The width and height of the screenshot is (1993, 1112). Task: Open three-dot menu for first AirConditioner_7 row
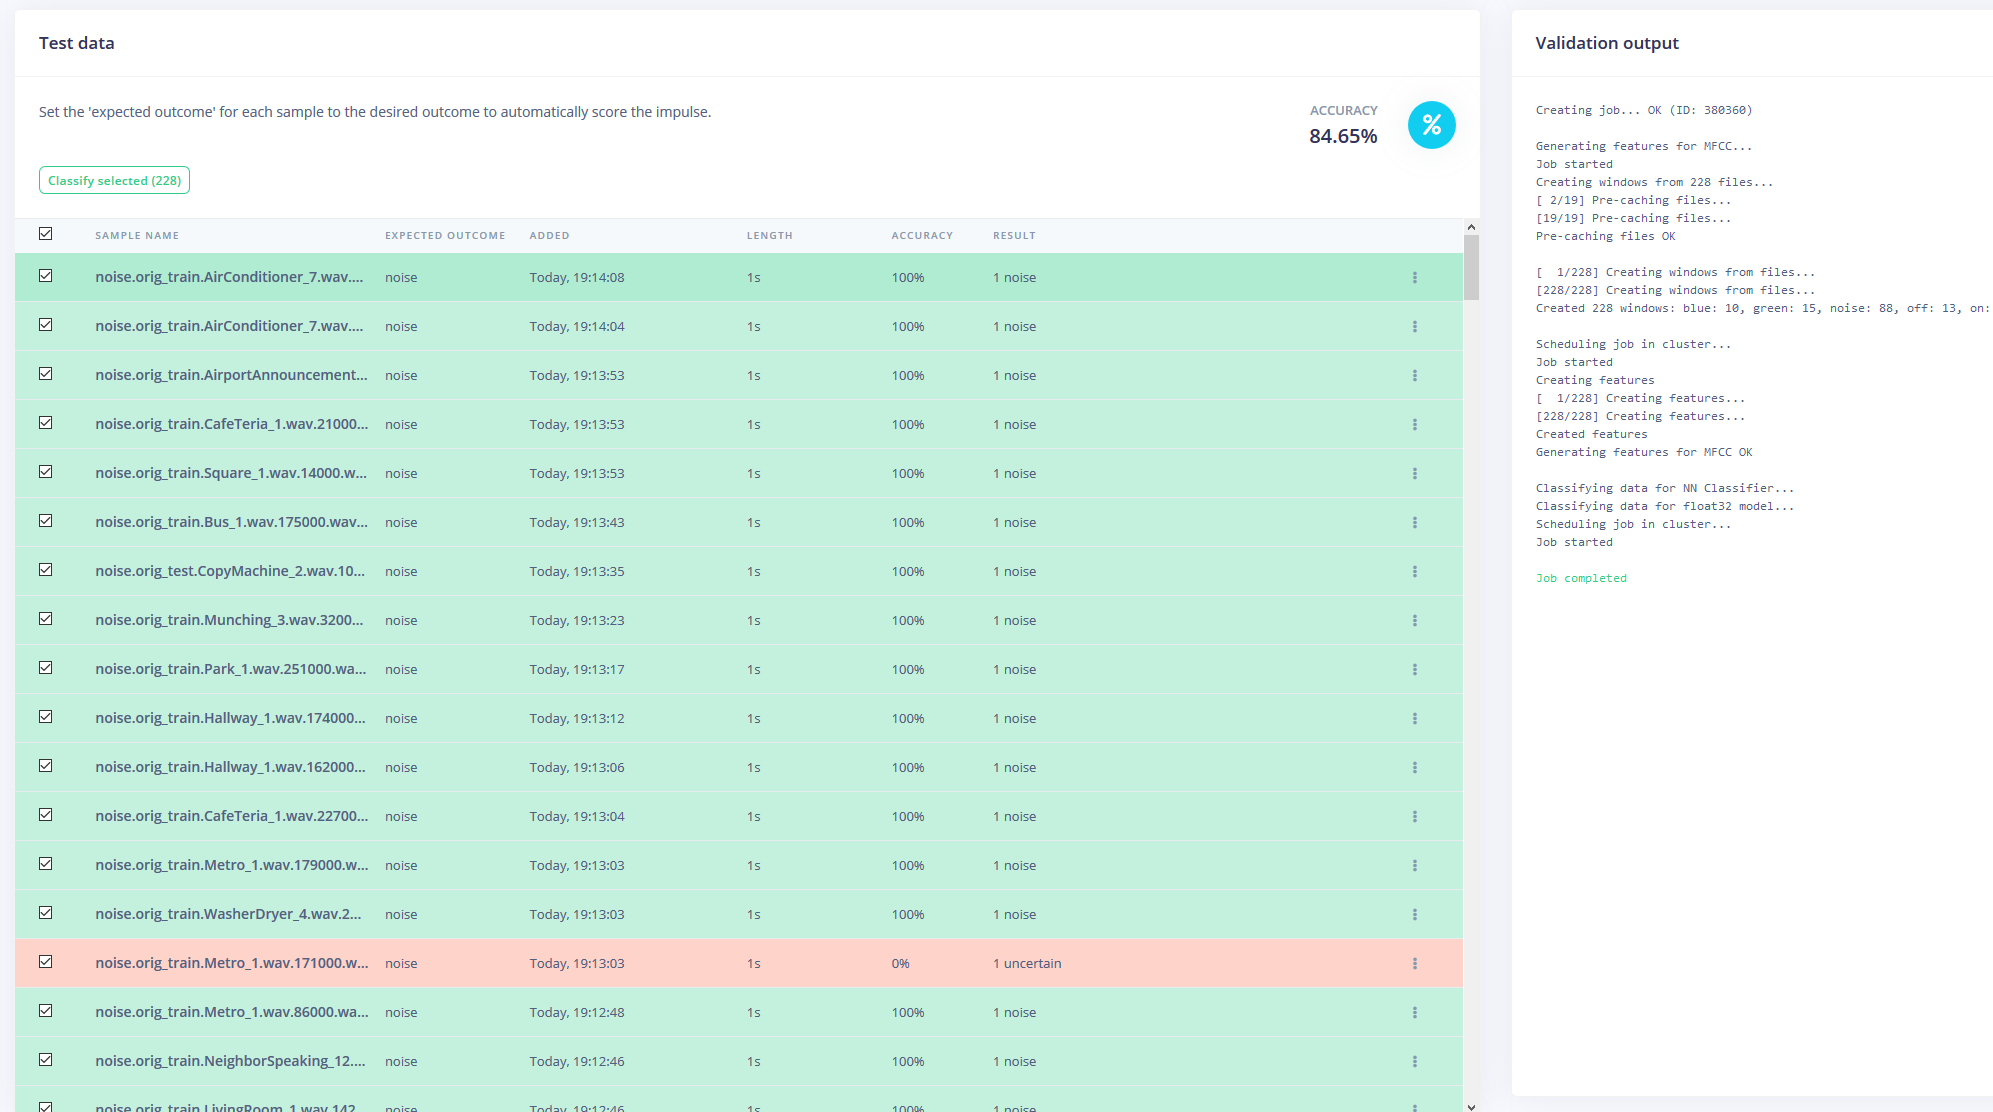(x=1414, y=278)
